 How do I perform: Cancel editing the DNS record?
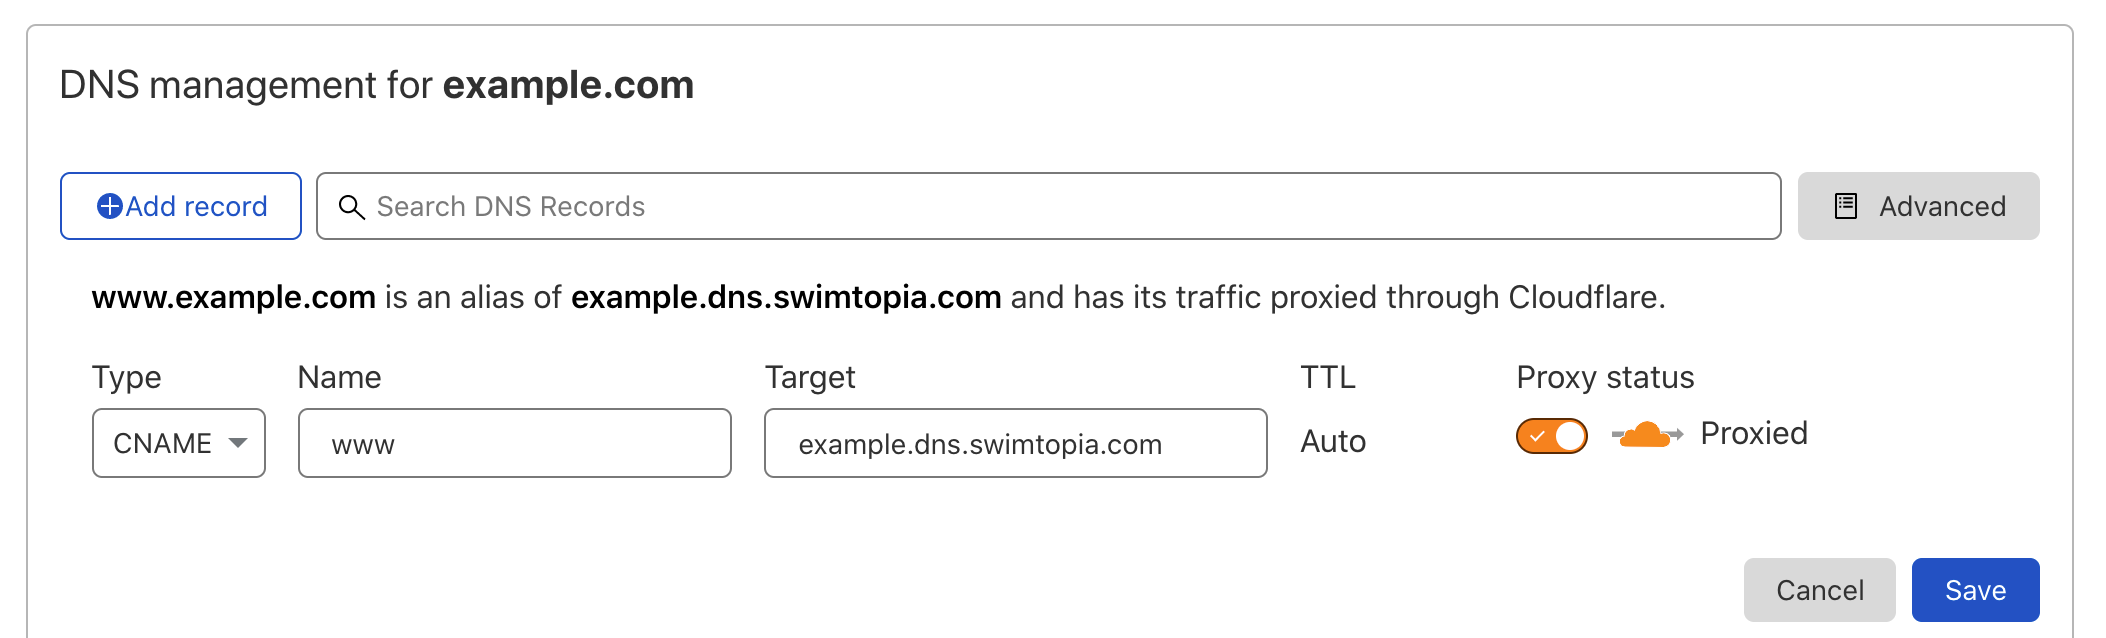(1819, 590)
